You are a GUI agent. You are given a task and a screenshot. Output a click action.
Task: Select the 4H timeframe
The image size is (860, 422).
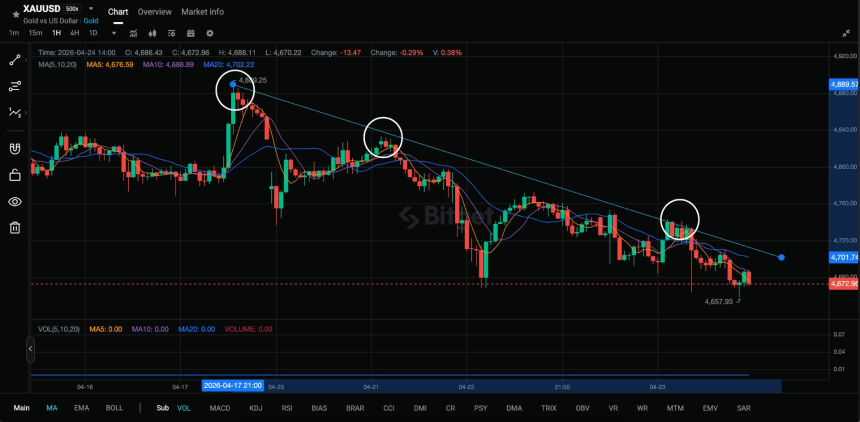75,33
